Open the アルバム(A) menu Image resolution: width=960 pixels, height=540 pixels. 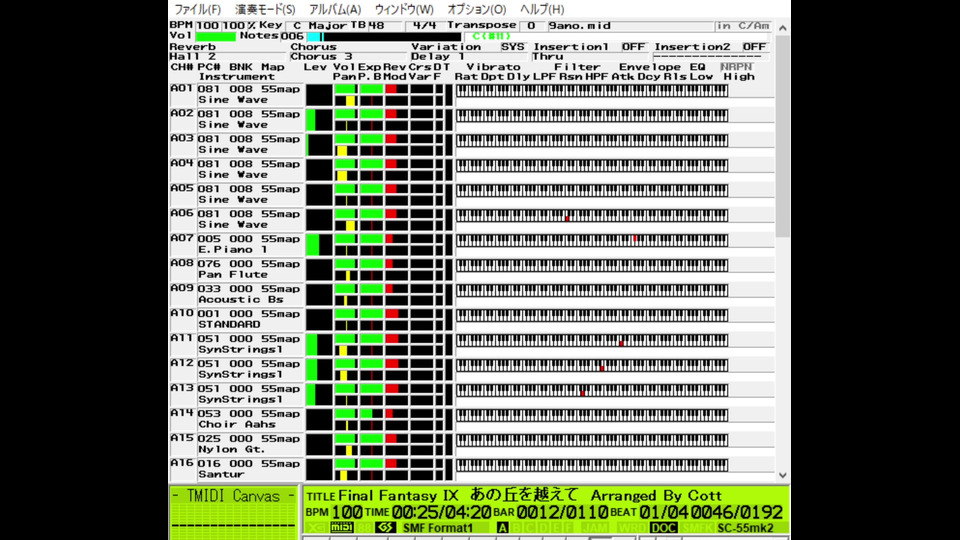click(335, 9)
